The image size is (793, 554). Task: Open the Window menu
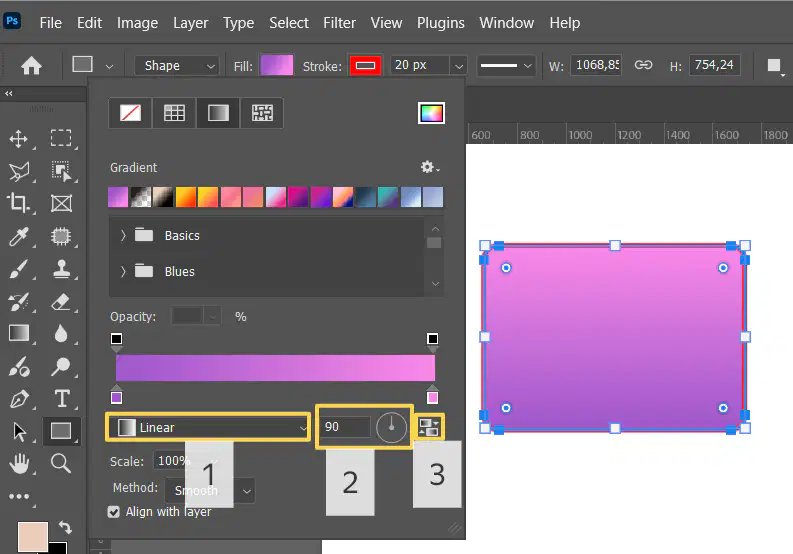(x=507, y=23)
